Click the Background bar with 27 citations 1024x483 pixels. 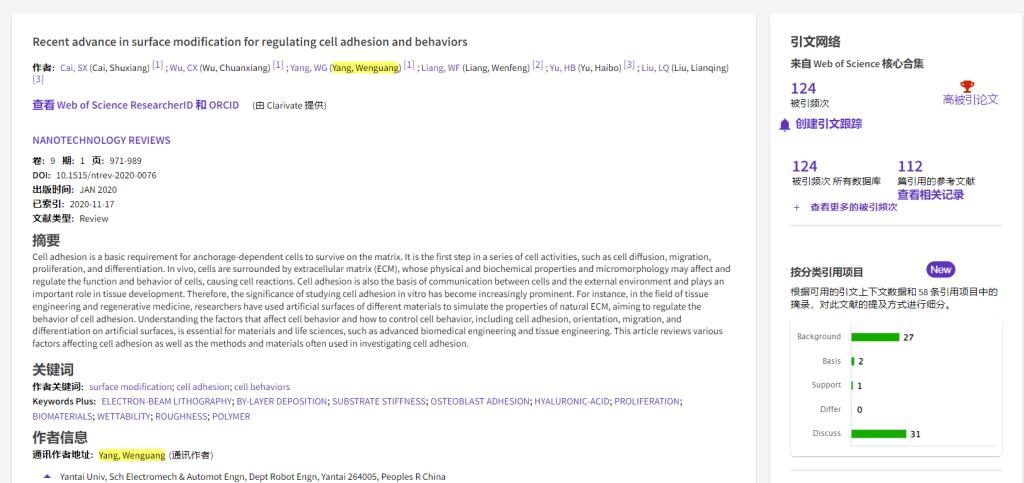pyautogui.click(x=875, y=337)
